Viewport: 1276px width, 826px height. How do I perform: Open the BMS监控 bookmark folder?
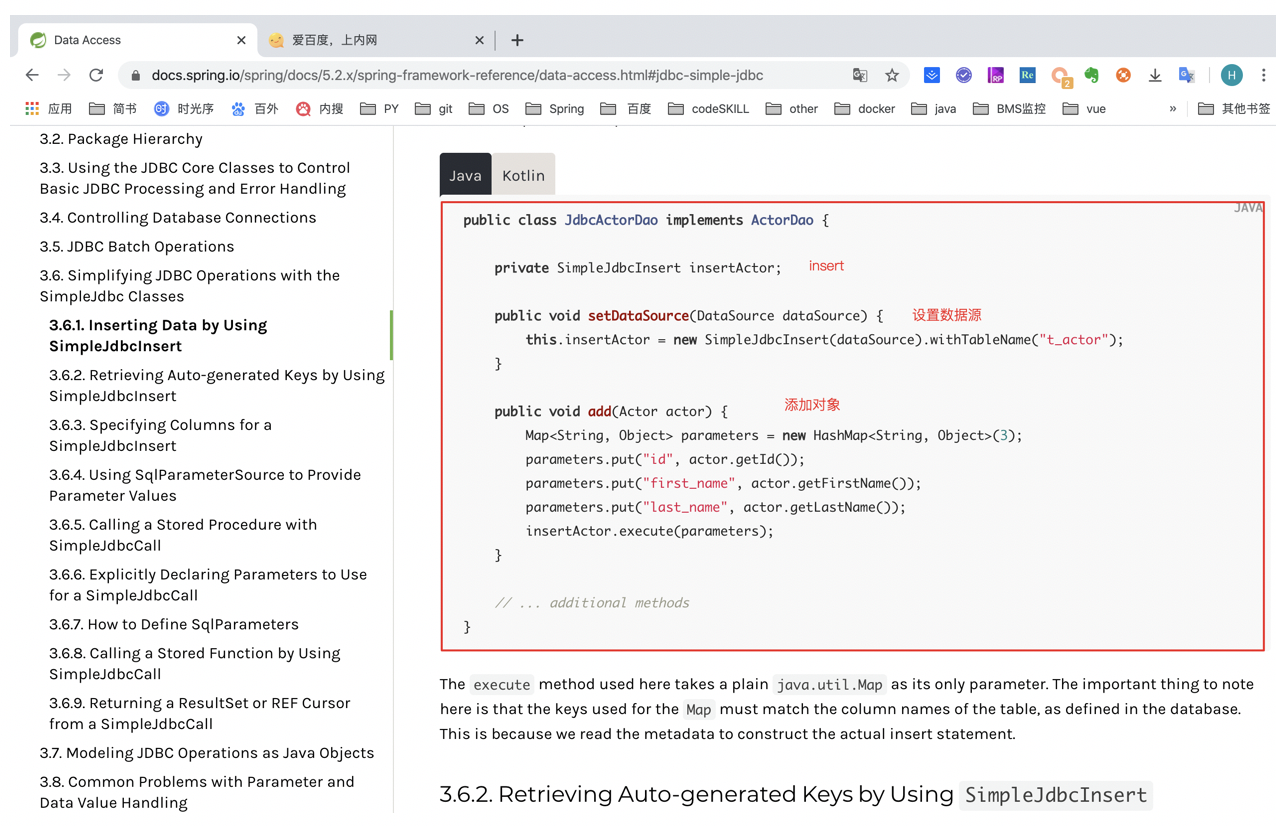pos(1008,108)
